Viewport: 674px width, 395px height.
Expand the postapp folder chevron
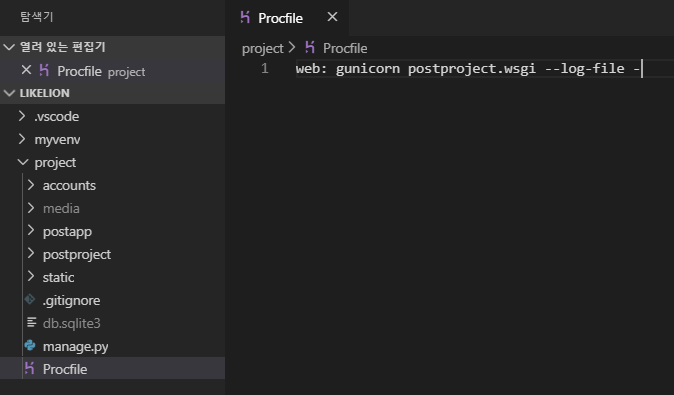tap(31, 231)
